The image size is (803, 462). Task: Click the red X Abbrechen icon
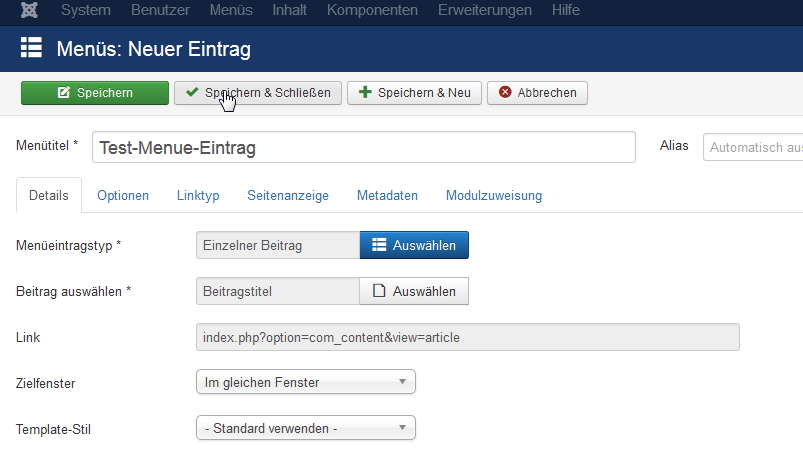pyautogui.click(x=505, y=92)
